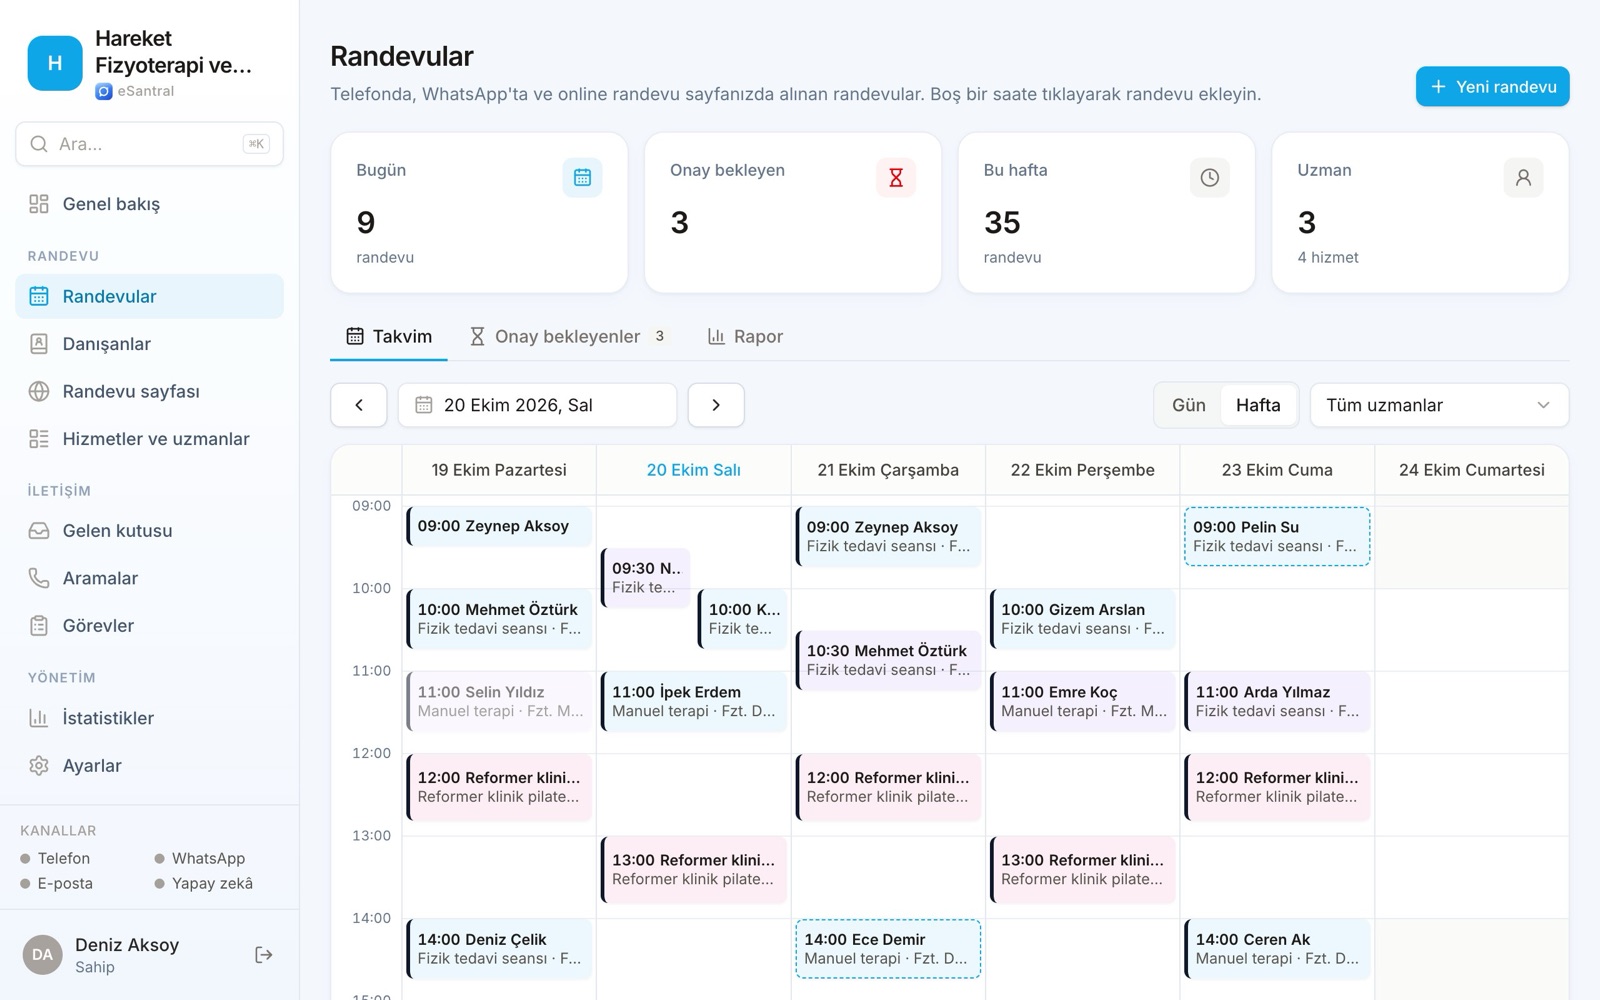Open Randevular in the sidebar
The height and width of the screenshot is (1000, 1600).
click(x=150, y=296)
